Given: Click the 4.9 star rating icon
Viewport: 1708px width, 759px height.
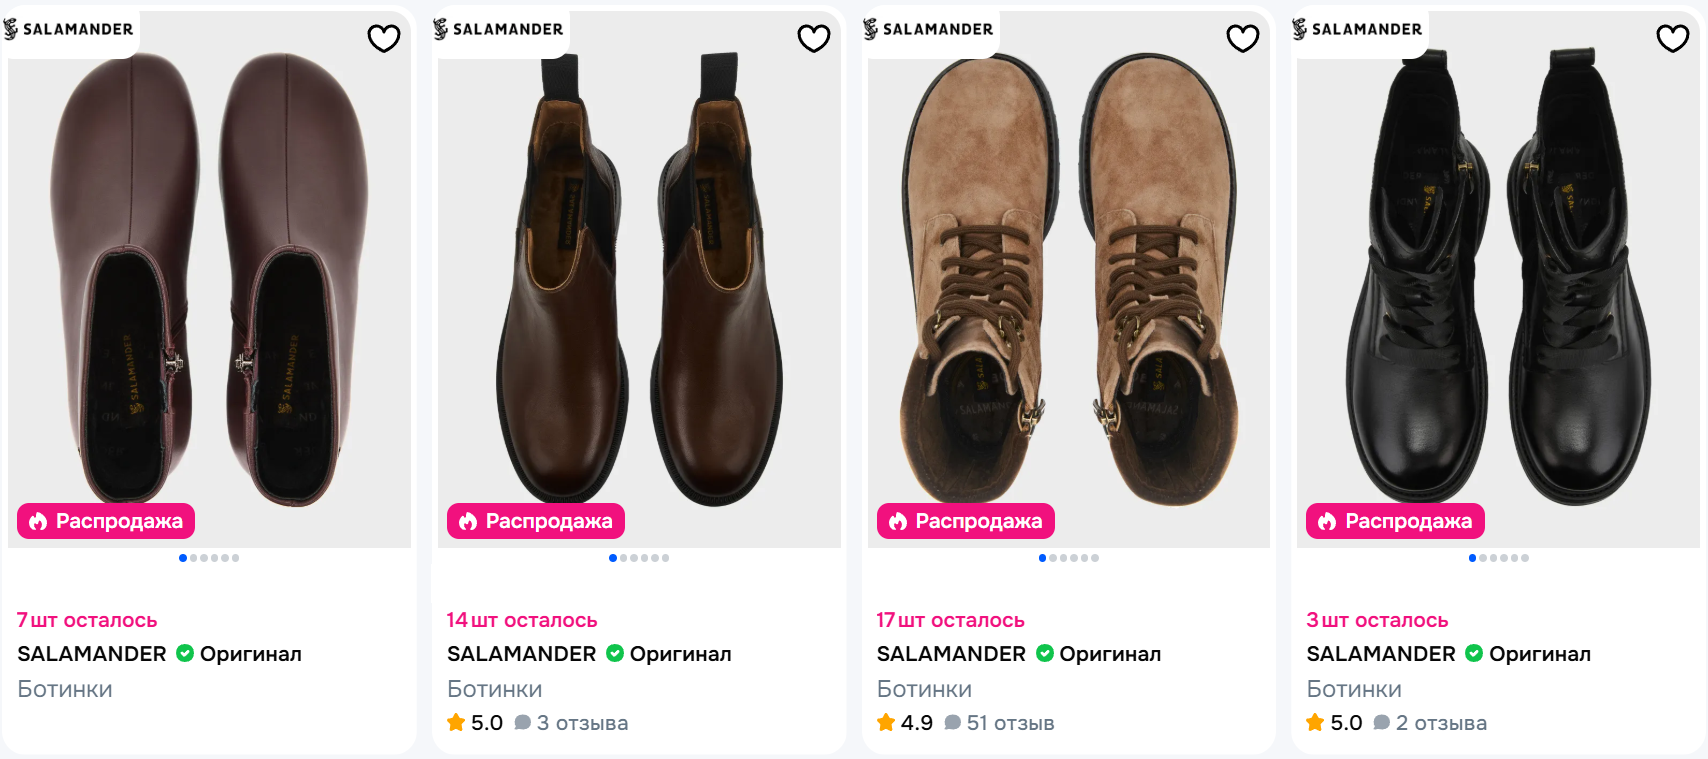Looking at the screenshot, I should [886, 722].
